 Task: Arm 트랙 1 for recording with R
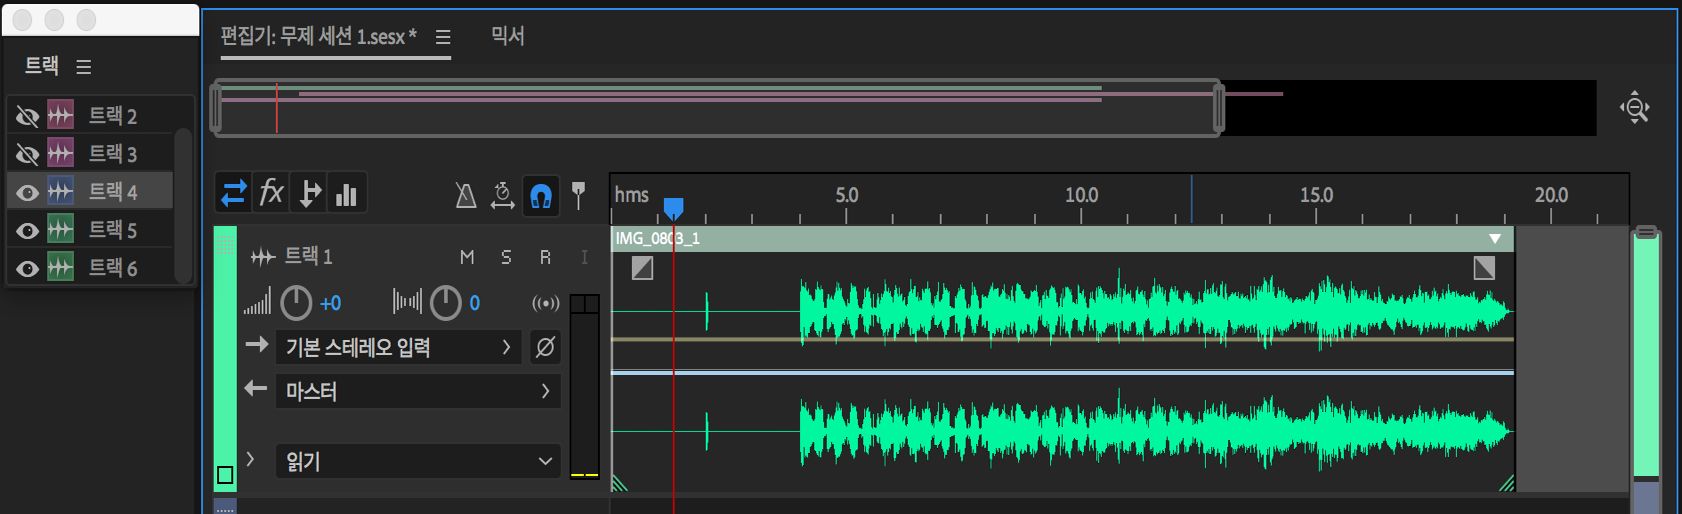click(545, 257)
